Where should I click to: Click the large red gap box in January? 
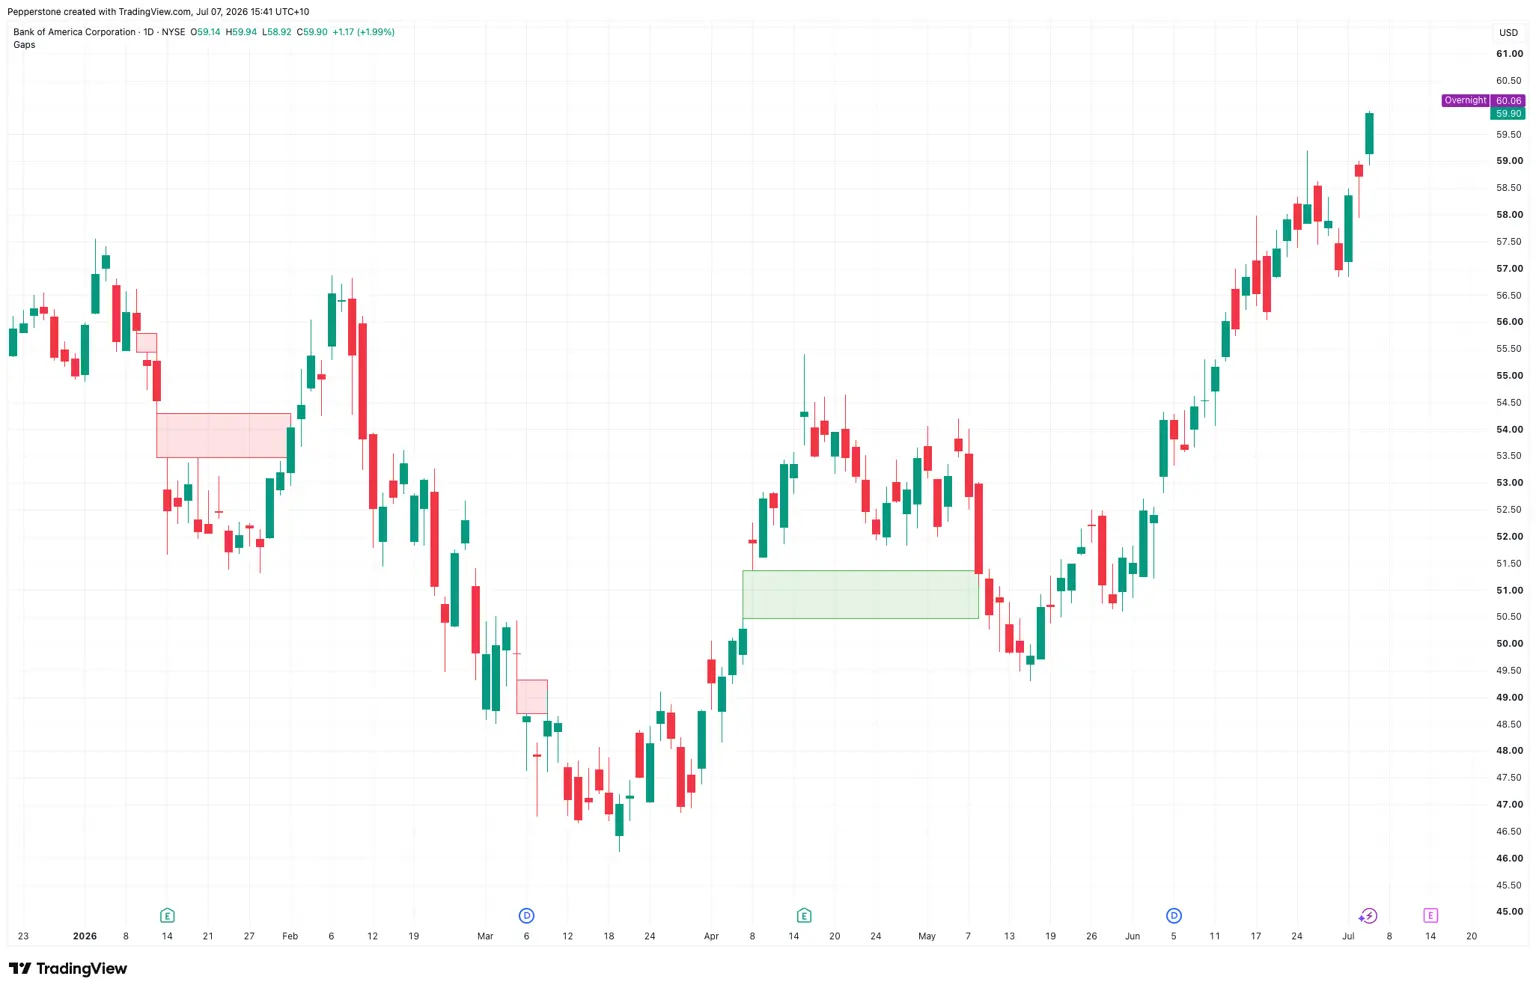coord(223,435)
